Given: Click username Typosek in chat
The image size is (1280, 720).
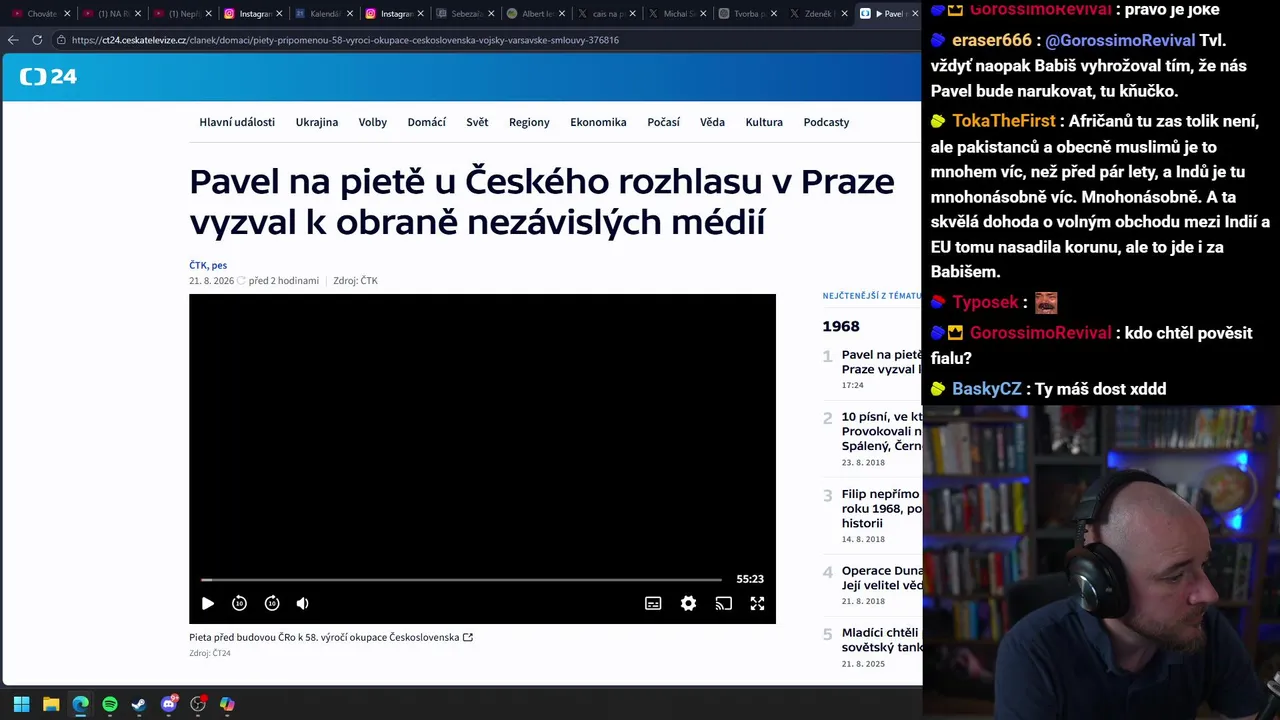Looking at the screenshot, I should coord(985,302).
